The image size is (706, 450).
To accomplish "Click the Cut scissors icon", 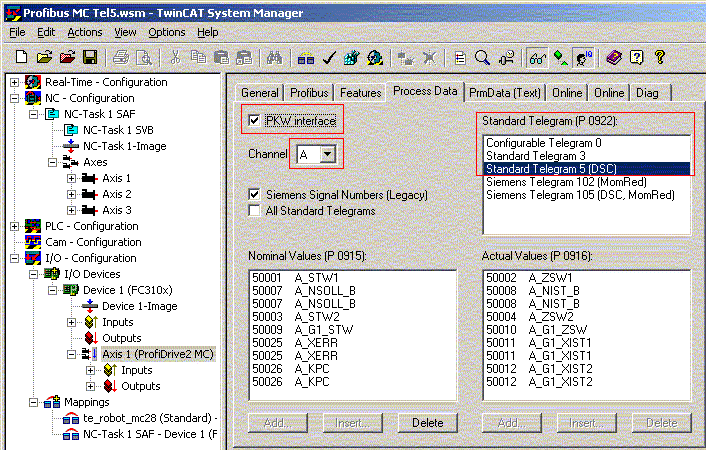I will 175,57.
